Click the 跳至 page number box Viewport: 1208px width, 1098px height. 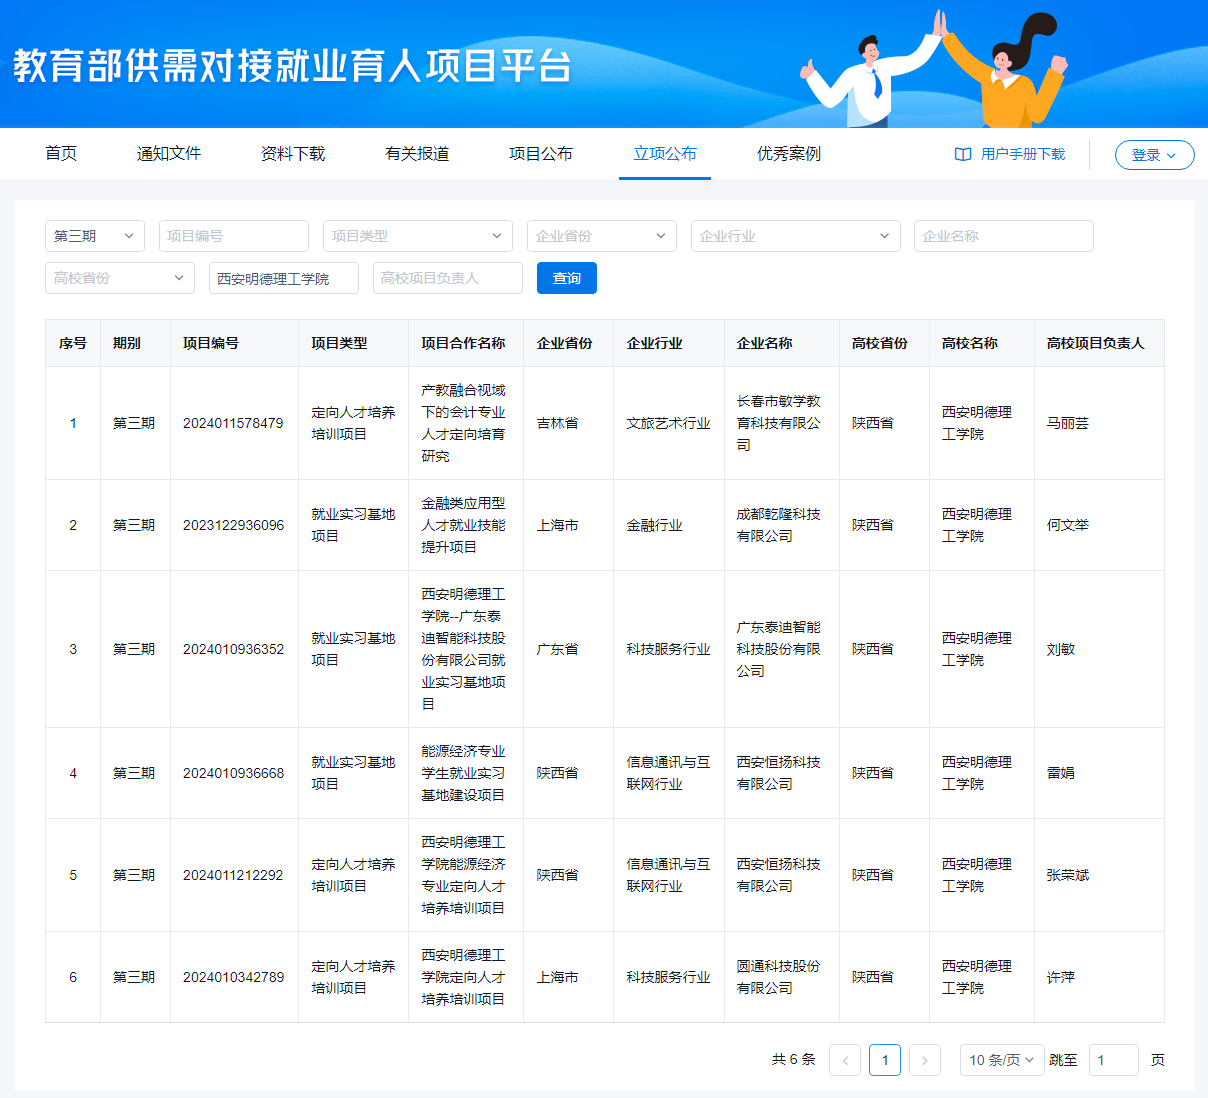1113,1060
